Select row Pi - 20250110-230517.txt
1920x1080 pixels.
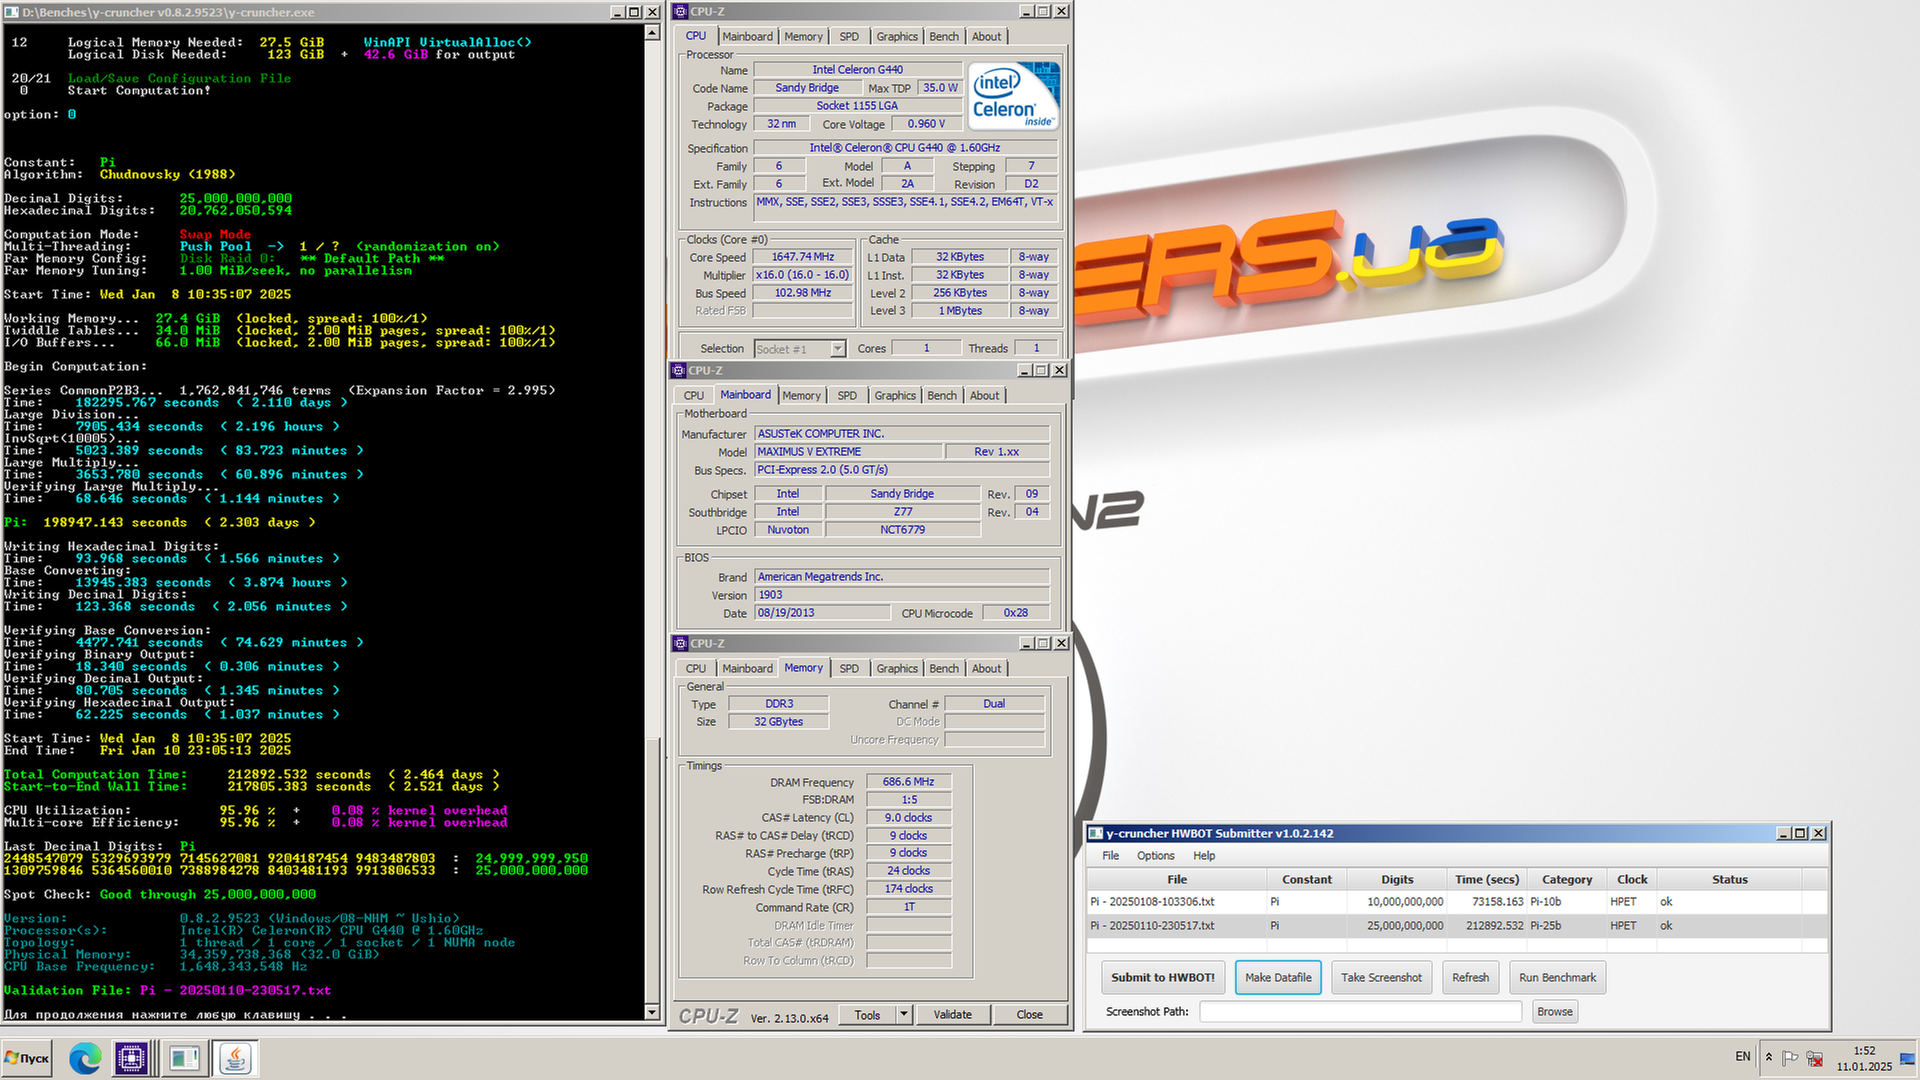[1457, 925]
